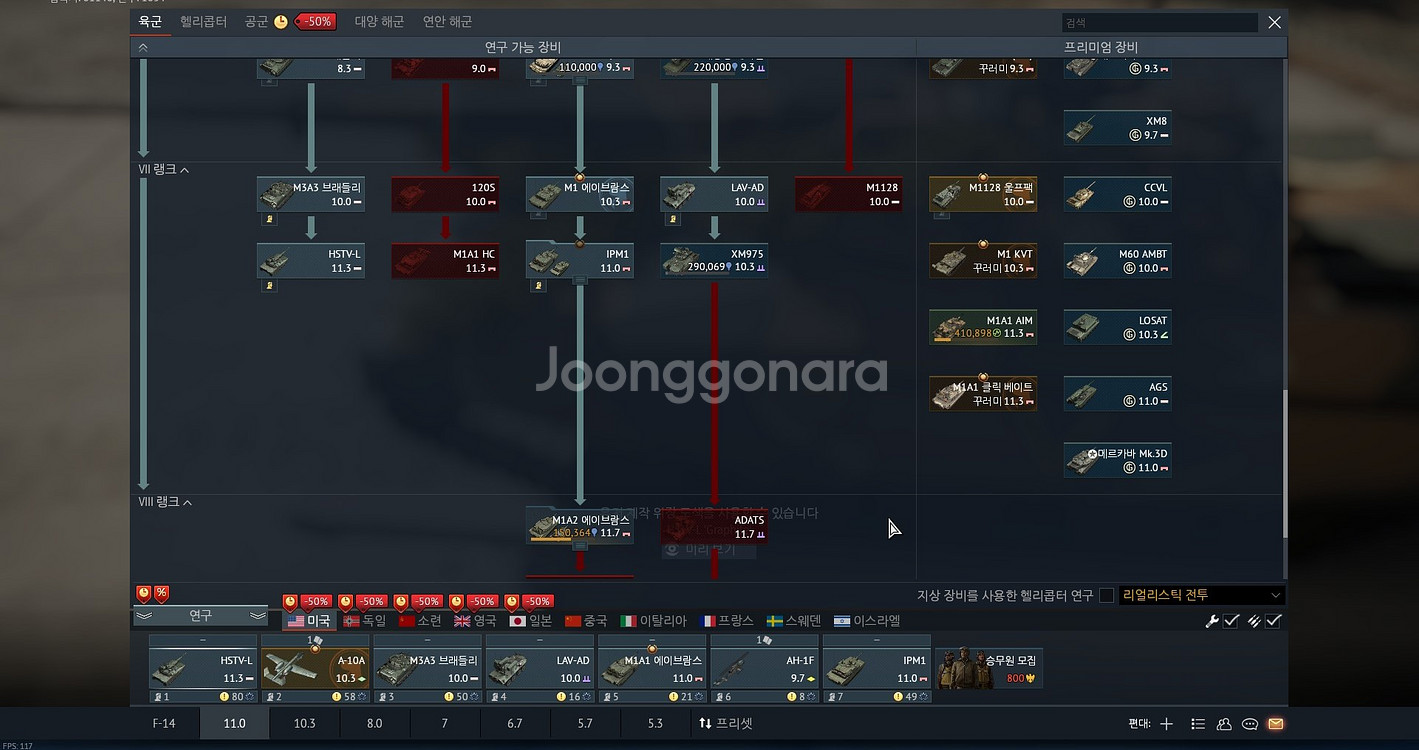Toggle helicopter research using ground vehicles checkbox
The image size is (1419, 750).
pyautogui.click(x=1106, y=595)
